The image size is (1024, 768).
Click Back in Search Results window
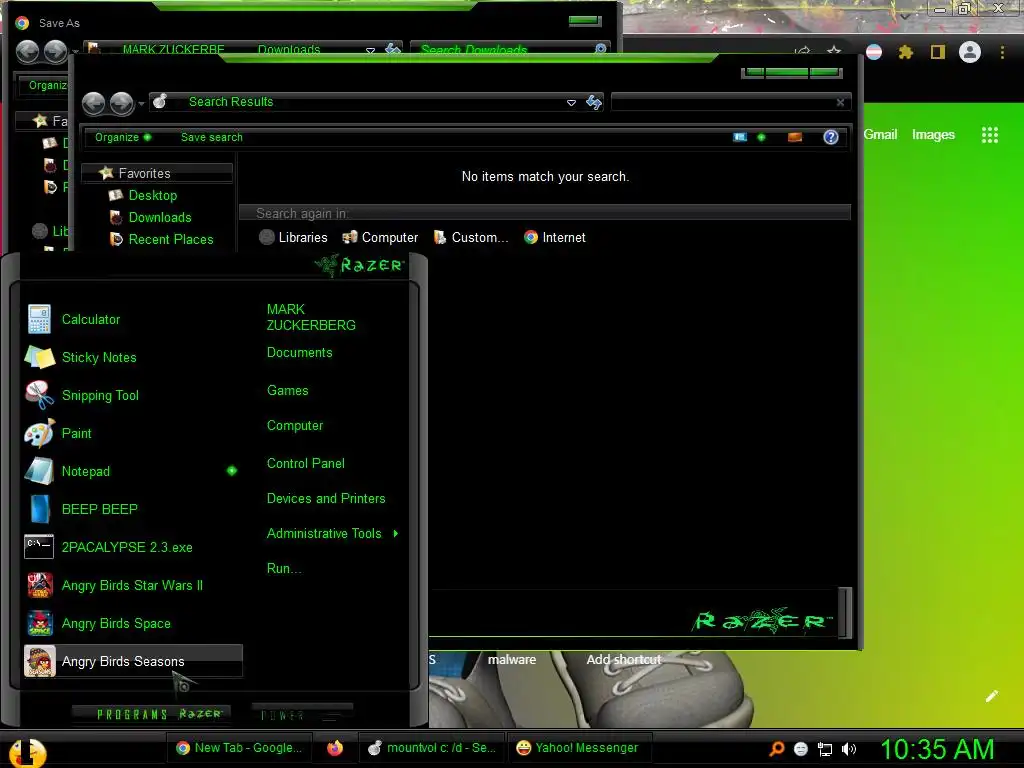click(94, 103)
